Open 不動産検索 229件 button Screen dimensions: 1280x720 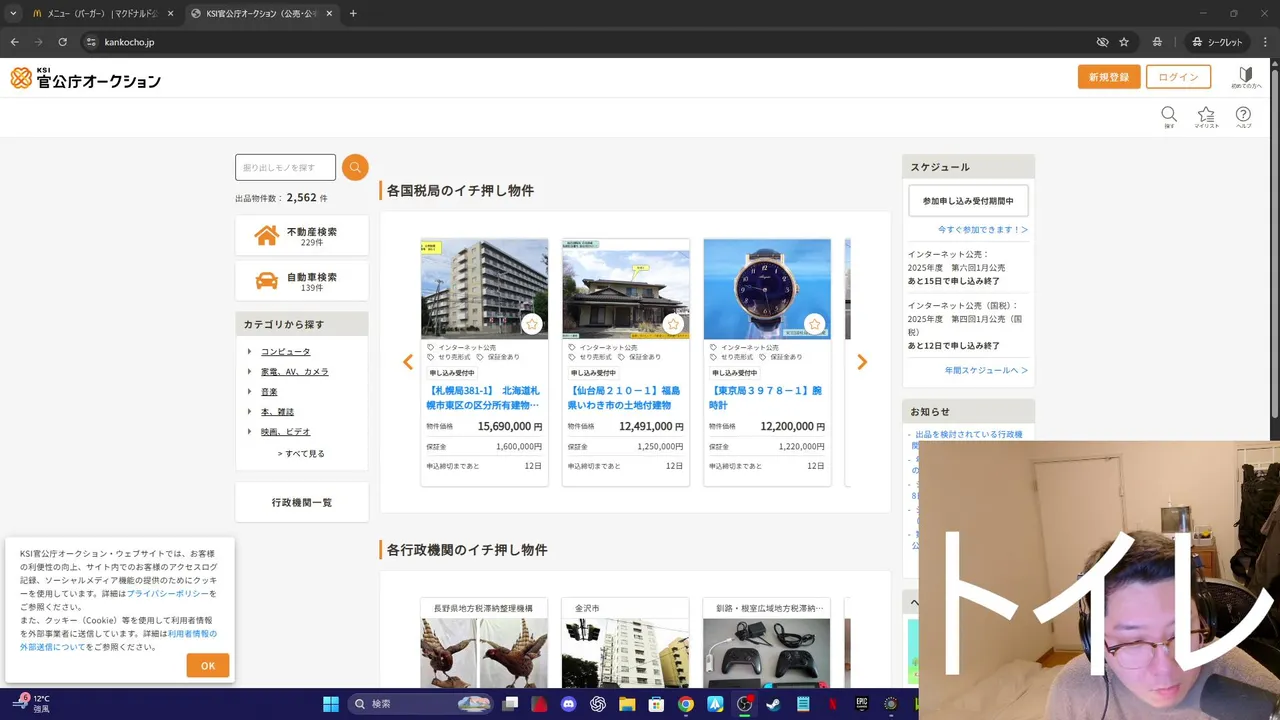[x=302, y=235]
